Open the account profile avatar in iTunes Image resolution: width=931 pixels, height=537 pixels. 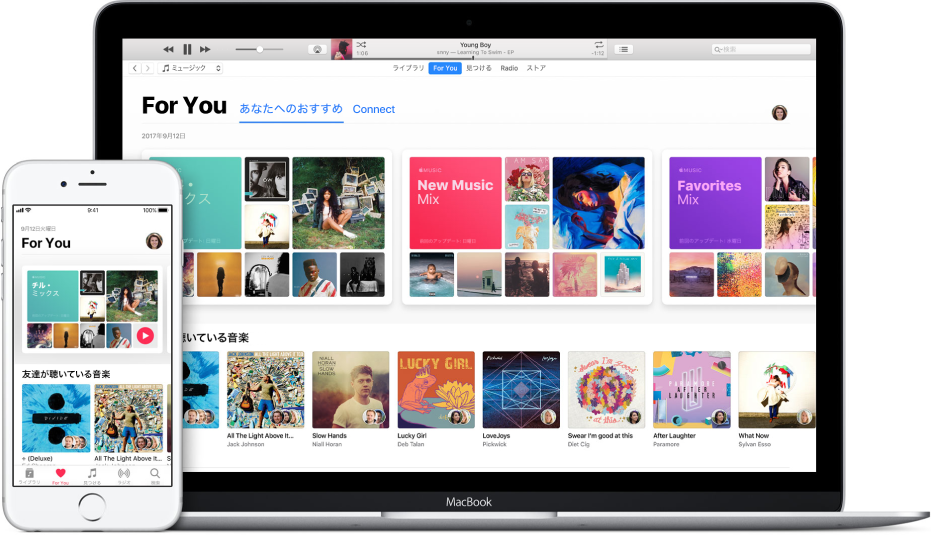point(779,112)
